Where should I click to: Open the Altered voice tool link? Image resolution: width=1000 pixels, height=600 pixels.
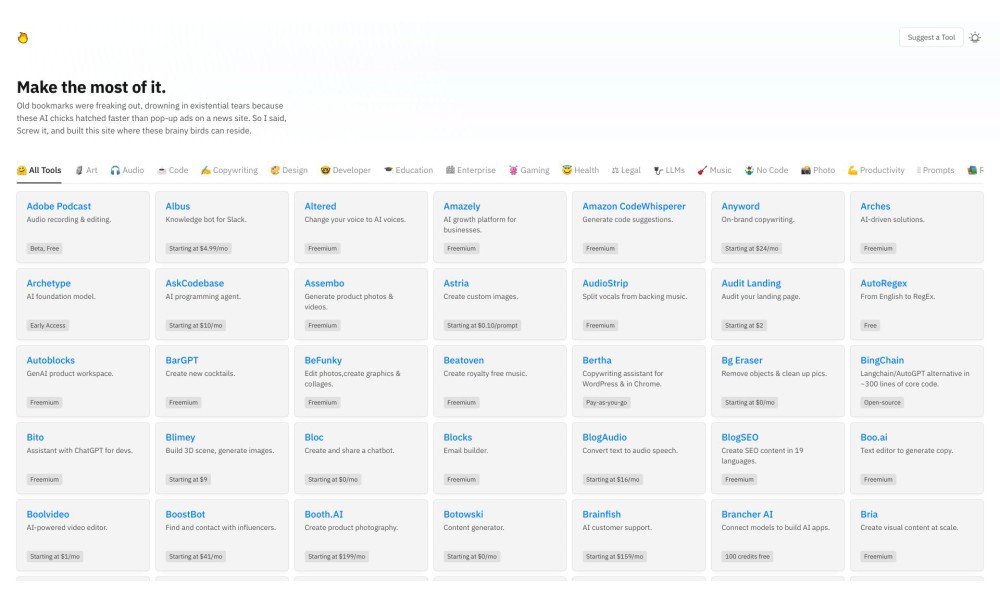(x=320, y=206)
